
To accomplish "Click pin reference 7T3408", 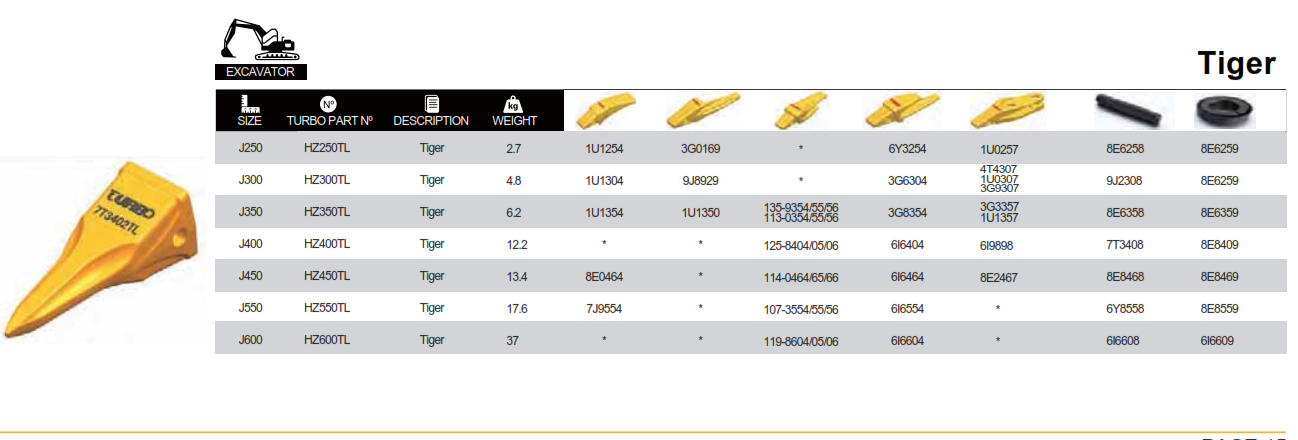I will 1125,245.
